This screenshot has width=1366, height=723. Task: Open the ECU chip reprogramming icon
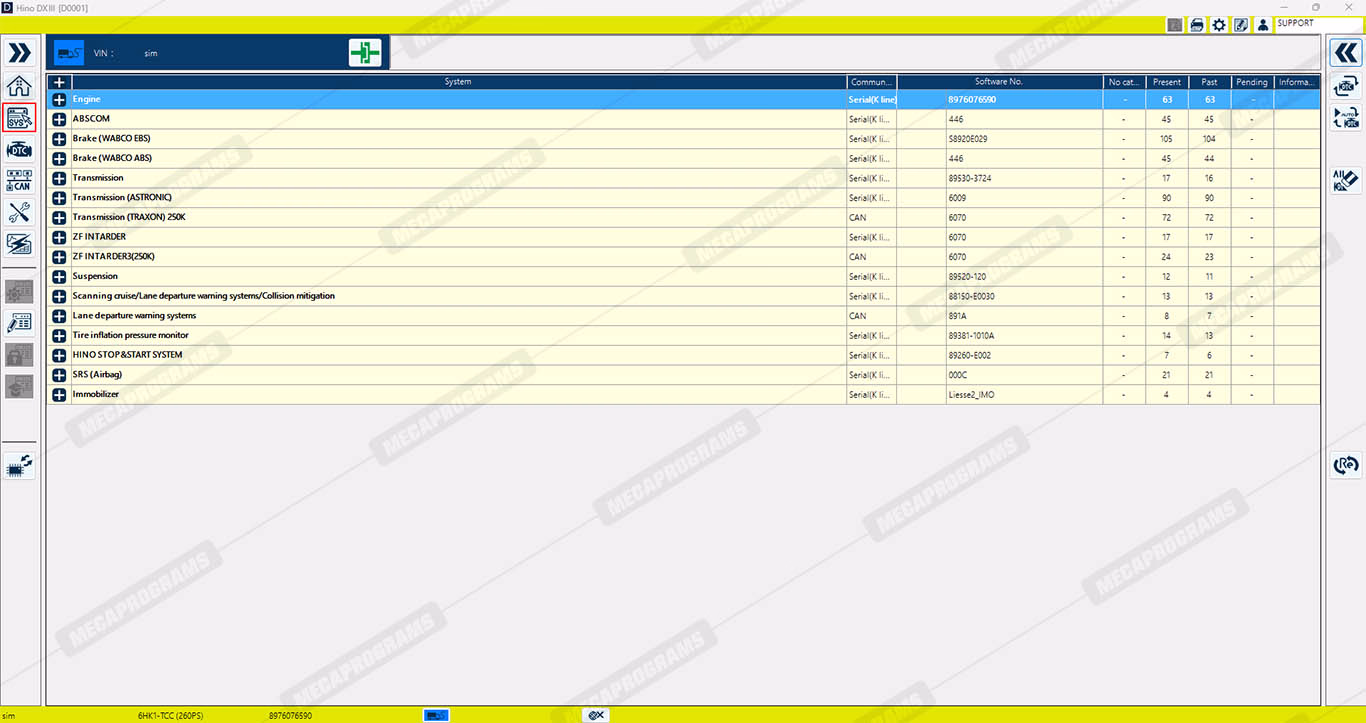[19, 466]
